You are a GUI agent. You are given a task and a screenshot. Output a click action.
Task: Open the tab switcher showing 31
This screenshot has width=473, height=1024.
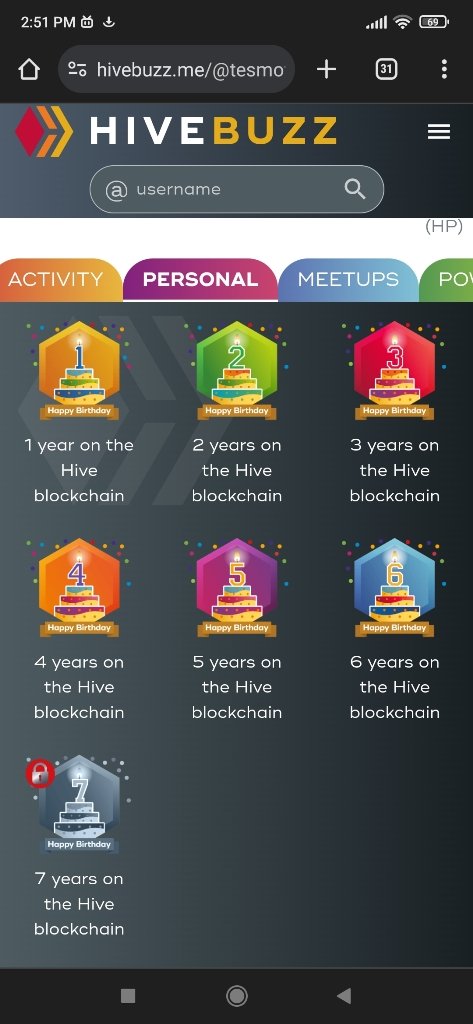[x=386, y=69]
